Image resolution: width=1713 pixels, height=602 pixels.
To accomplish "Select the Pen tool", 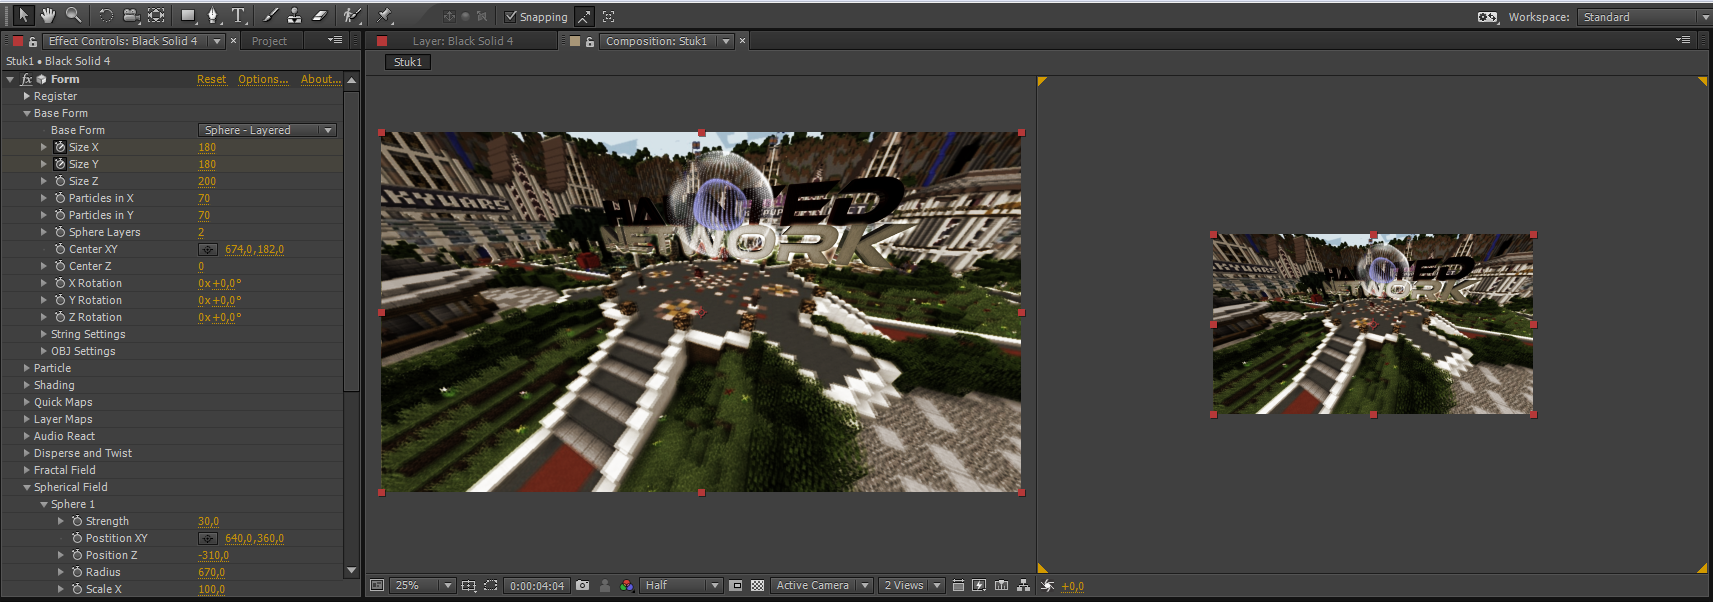I will click(x=212, y=15).
